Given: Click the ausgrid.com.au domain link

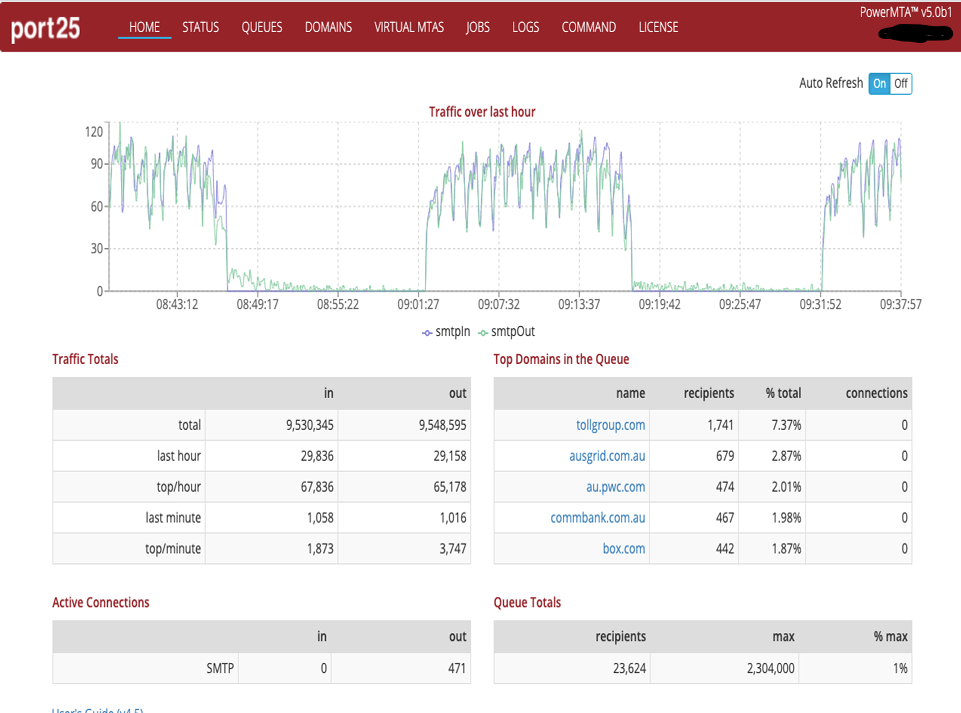Looking at the screenshot, I should tap(607, 456).
